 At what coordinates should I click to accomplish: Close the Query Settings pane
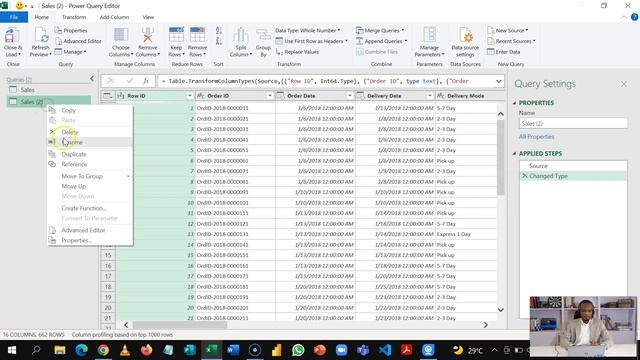pos(624,84)
